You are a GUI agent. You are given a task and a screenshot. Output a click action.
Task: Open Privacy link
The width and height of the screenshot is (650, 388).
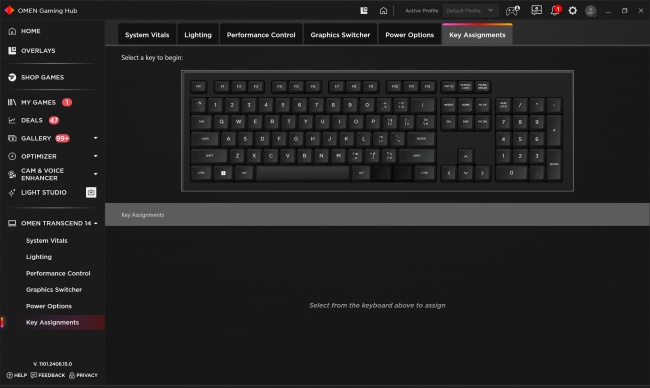tap(83, 375)
